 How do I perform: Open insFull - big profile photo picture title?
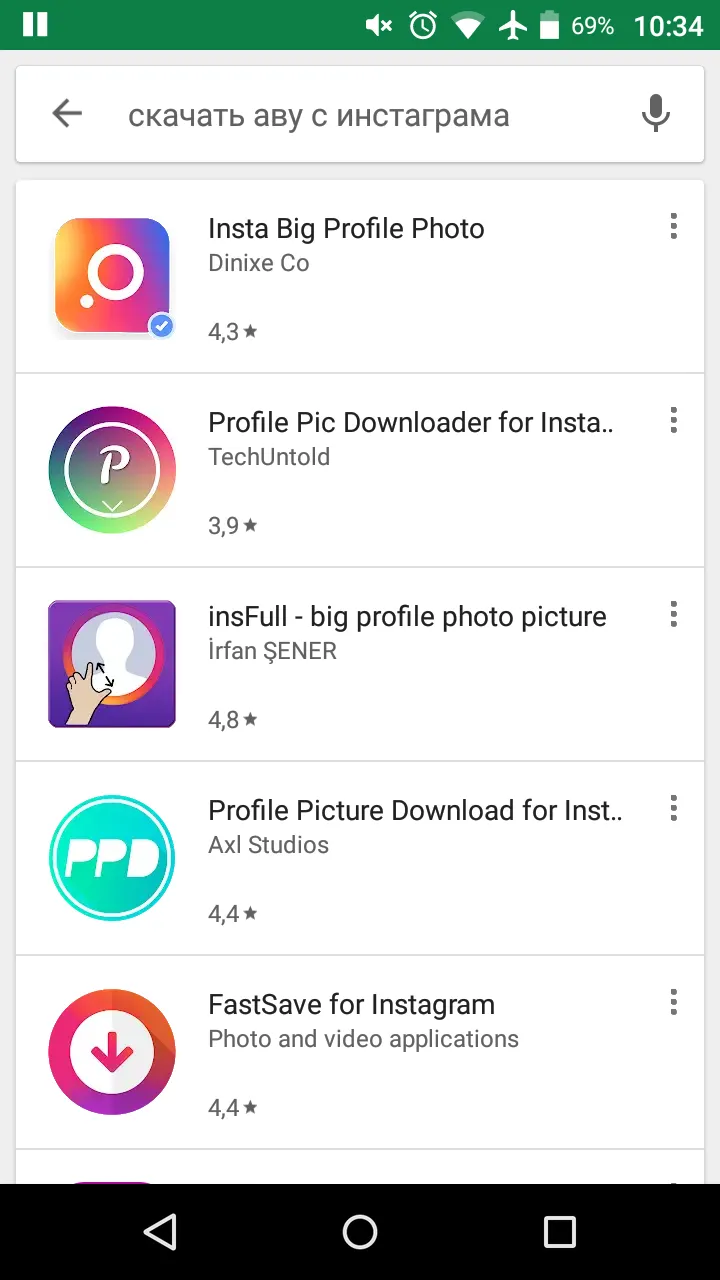click(407, 617)
